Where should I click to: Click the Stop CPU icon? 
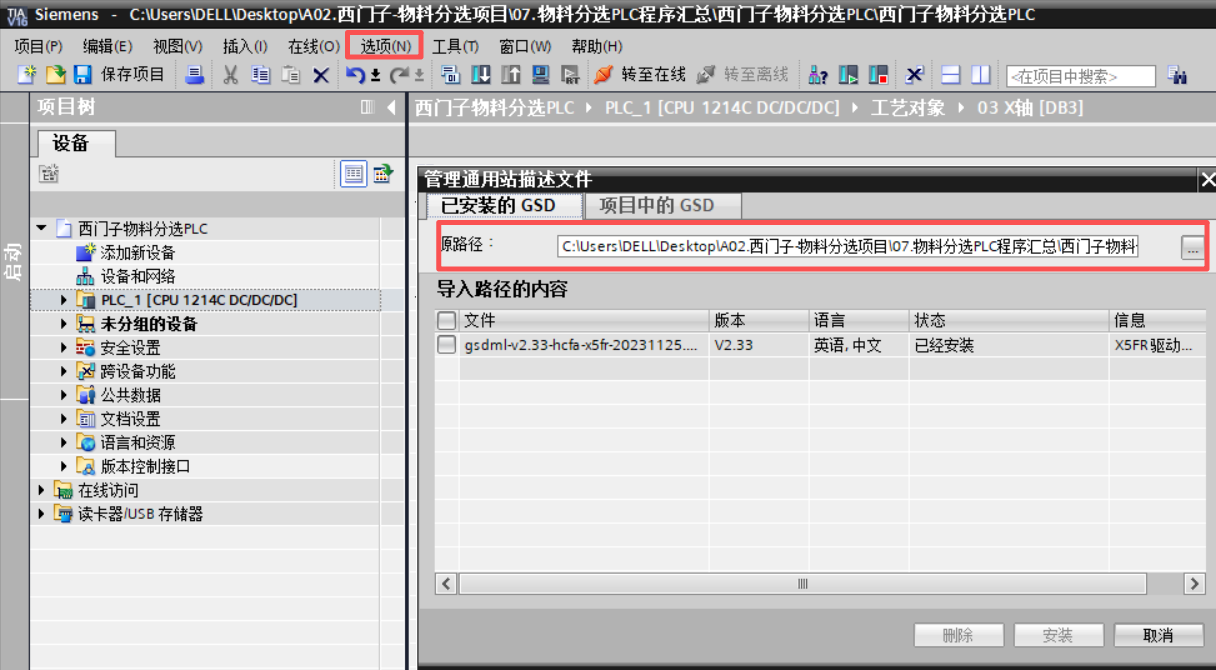[878, 75]
